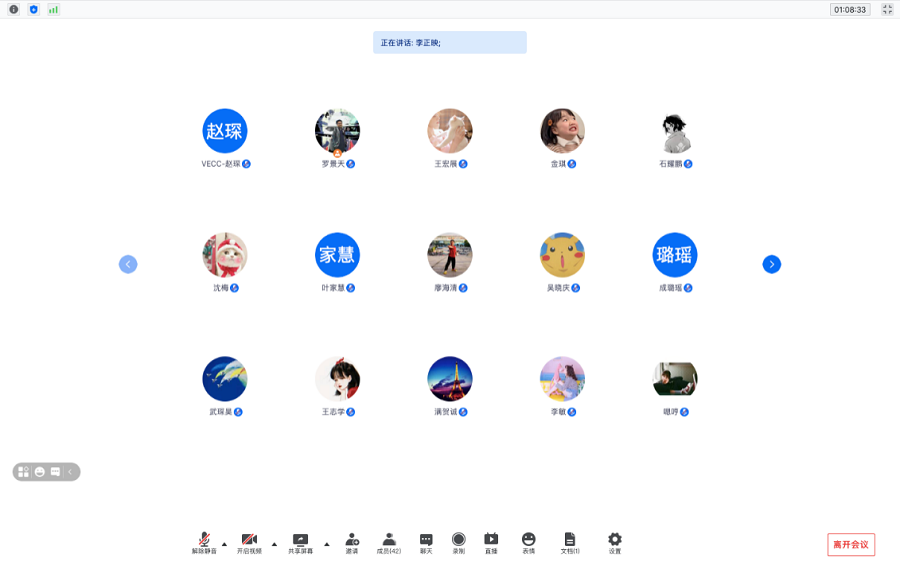Open the chat panel

coord(426,542)
